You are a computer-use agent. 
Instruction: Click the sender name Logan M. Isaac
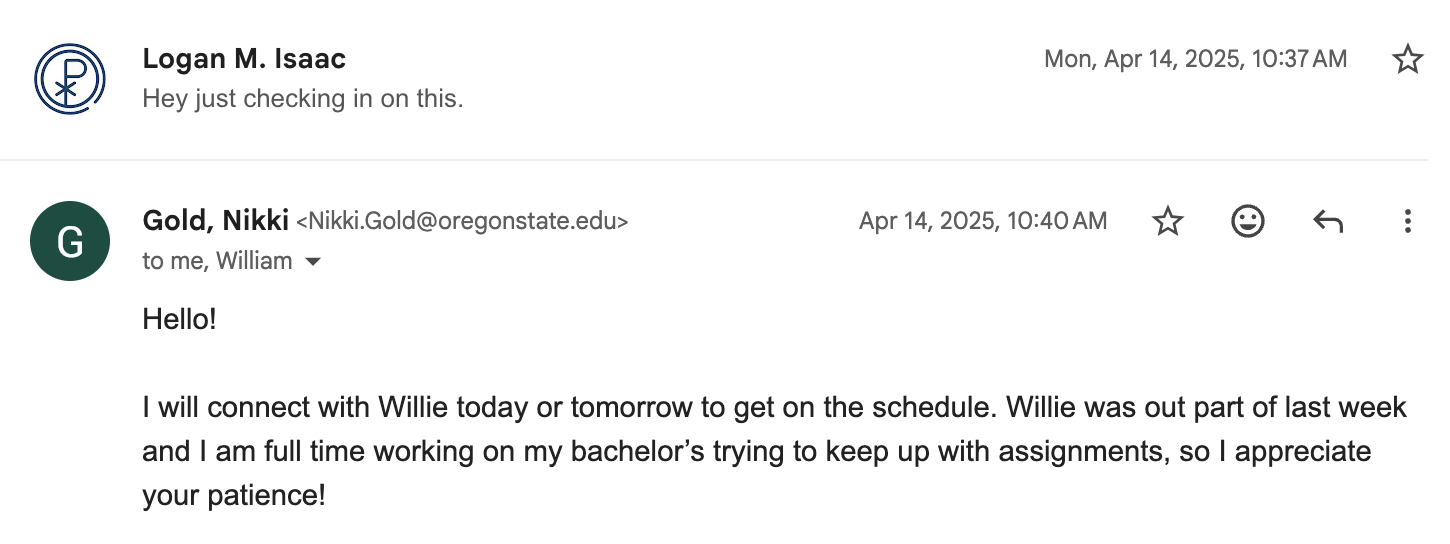coord(244,59)
